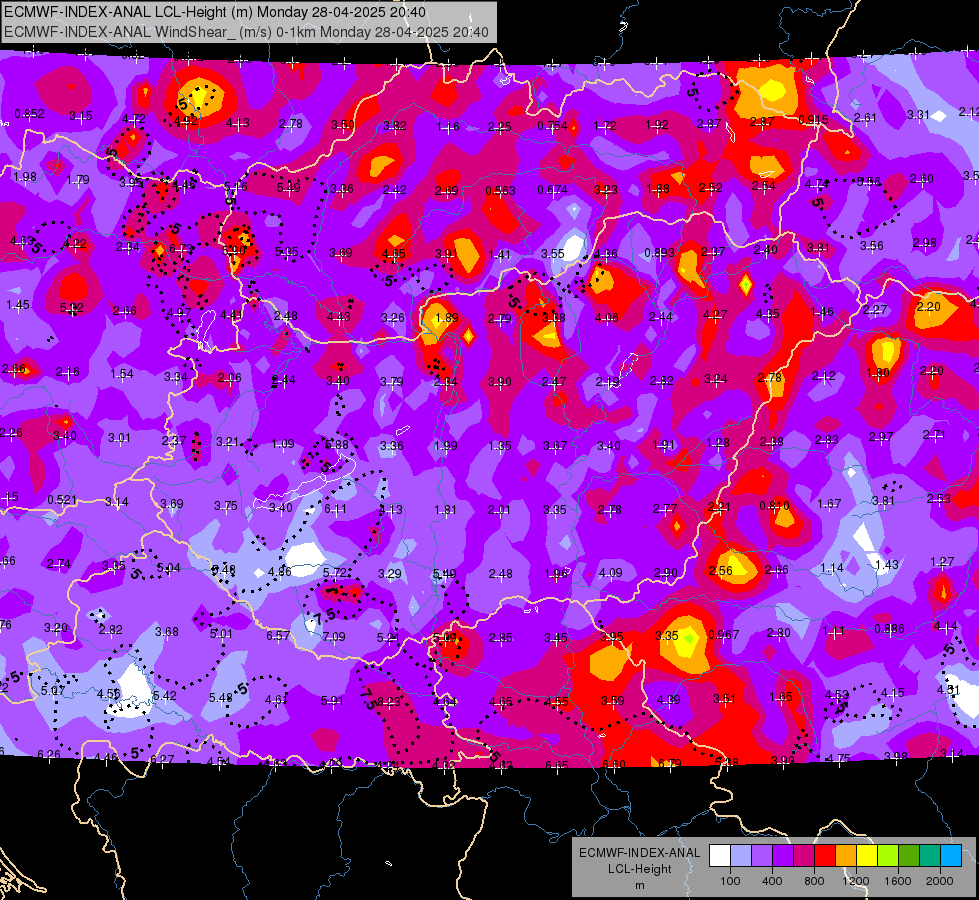The width and height of the screenshot is (979, 900).
Task: Click the wind shear value 5.91
Action: 332,701
